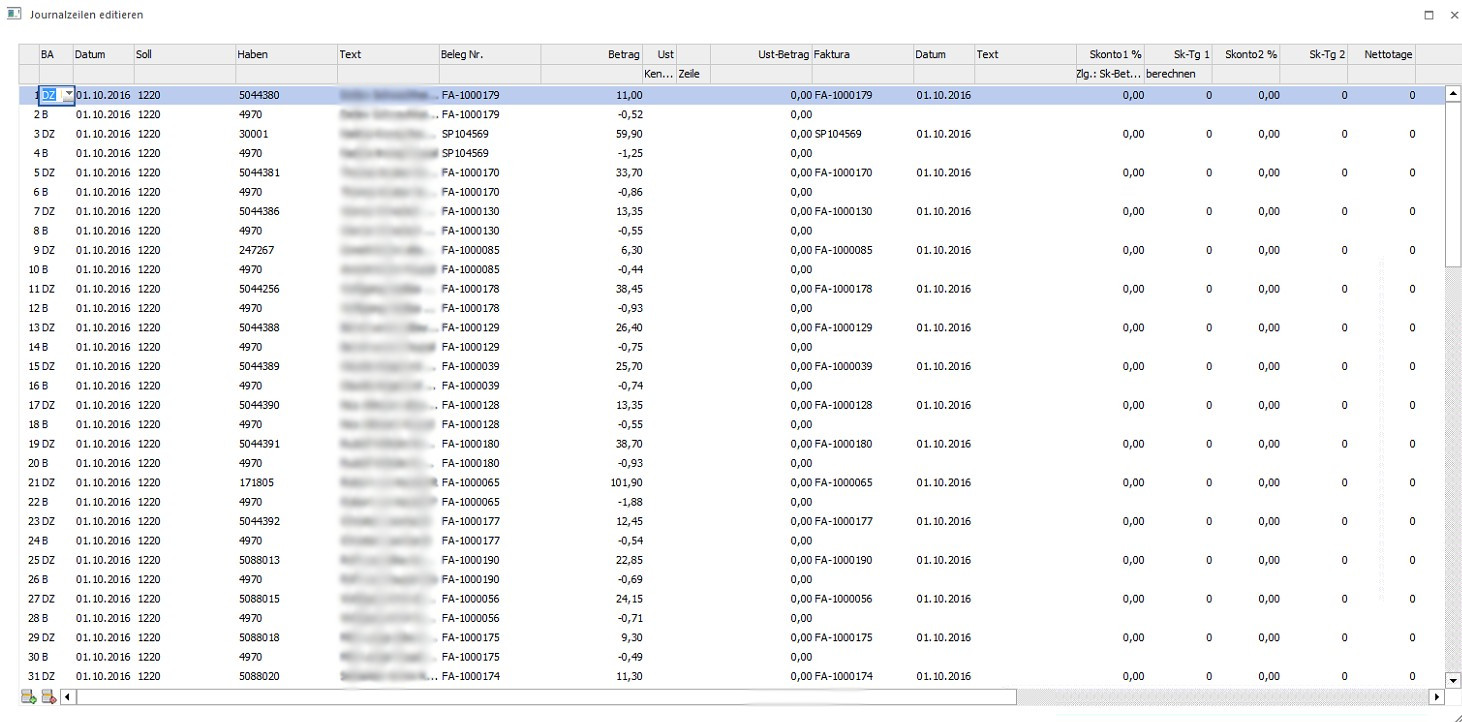Maximize the Journalzeilen editieren window

pyautogui.click(x=1429, y=15)
